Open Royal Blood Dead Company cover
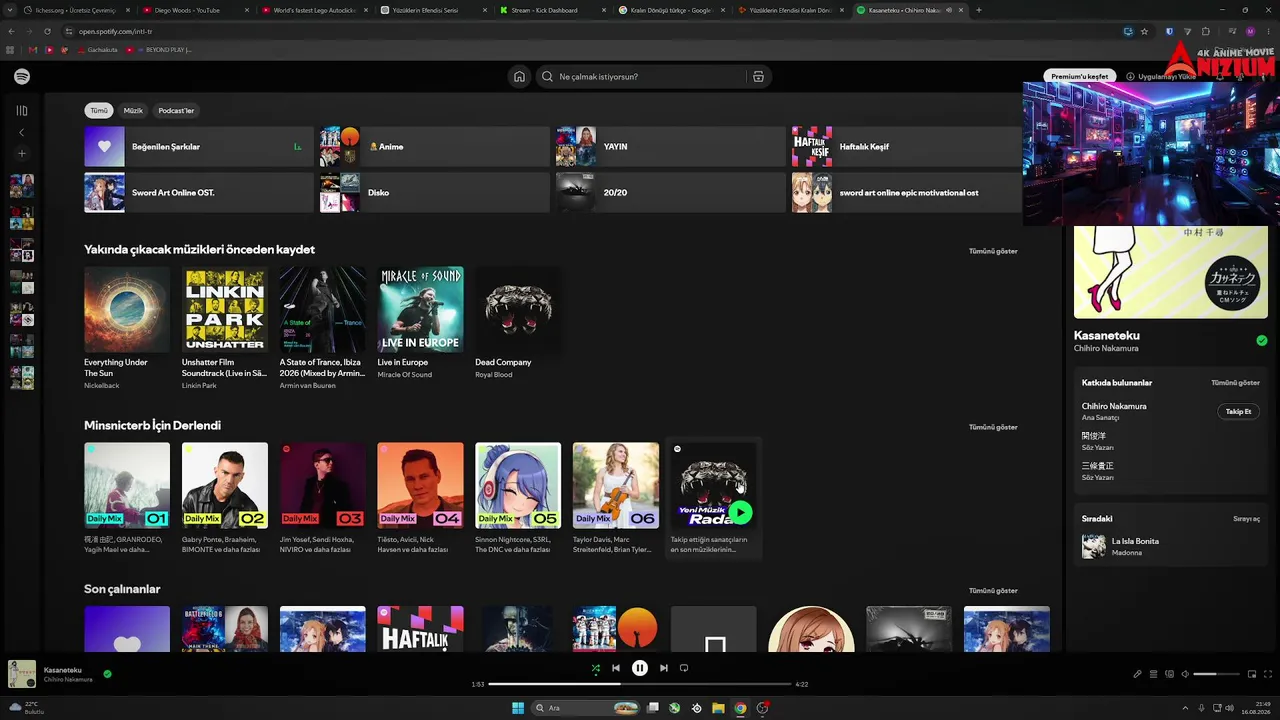This screenshot has width=1280, height=720. point(518,310)
